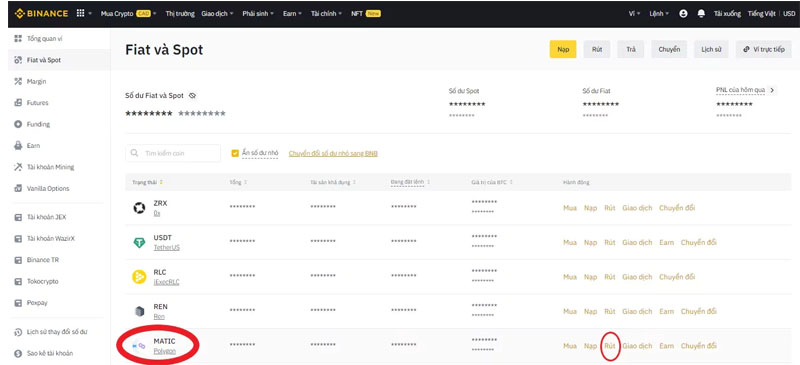Image resolution: width=800 pixels, height=365 pixels.
Task: Open the NFT menu item
Action: [x=366, y=14]
